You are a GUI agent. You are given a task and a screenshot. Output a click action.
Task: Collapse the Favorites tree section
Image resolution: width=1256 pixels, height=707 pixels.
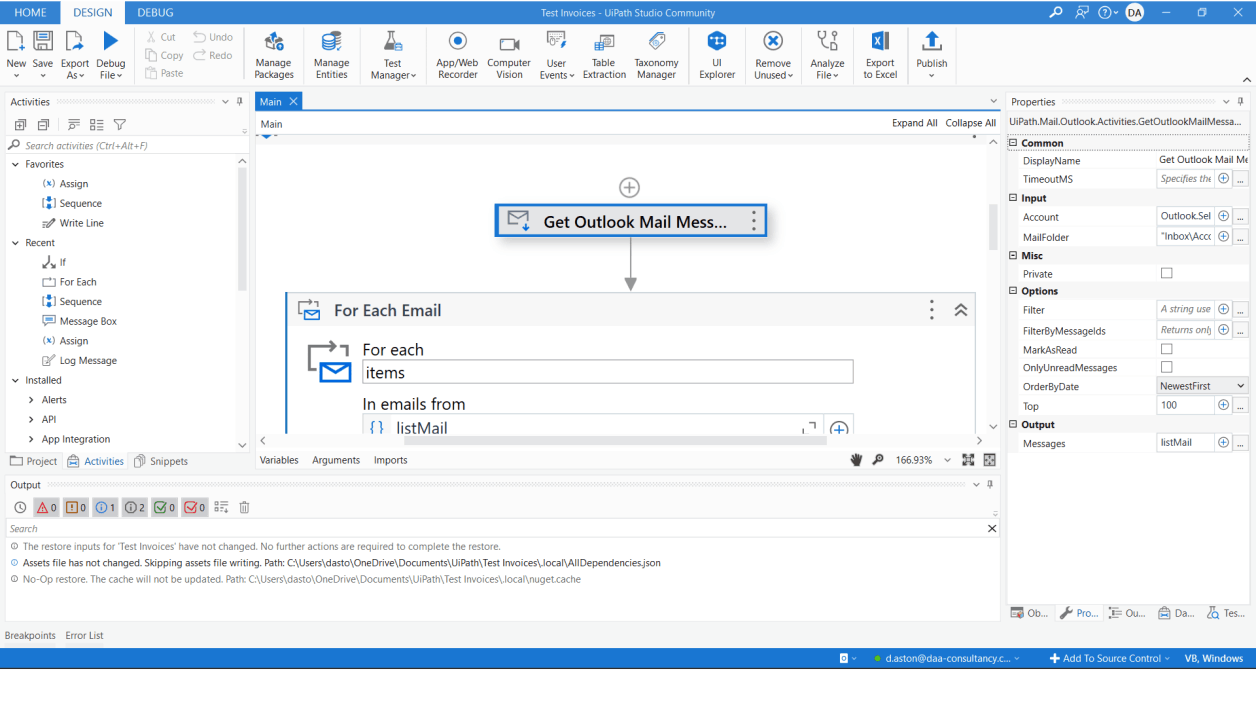[15, 164]
